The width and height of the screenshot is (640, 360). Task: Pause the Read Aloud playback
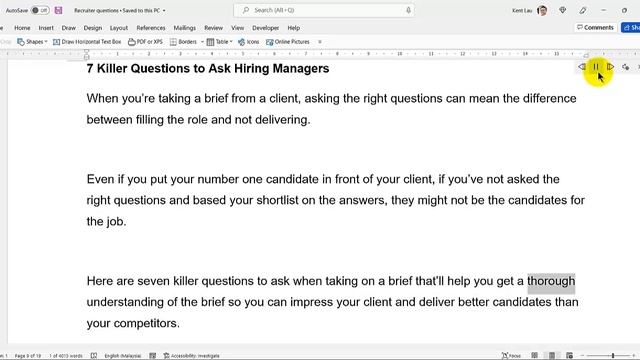(x=596, y=67)
